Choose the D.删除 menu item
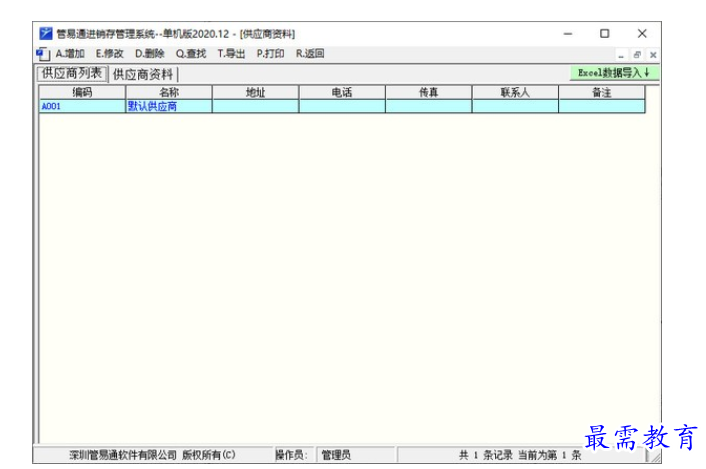706x469 pixels. (x=149, y=54)
